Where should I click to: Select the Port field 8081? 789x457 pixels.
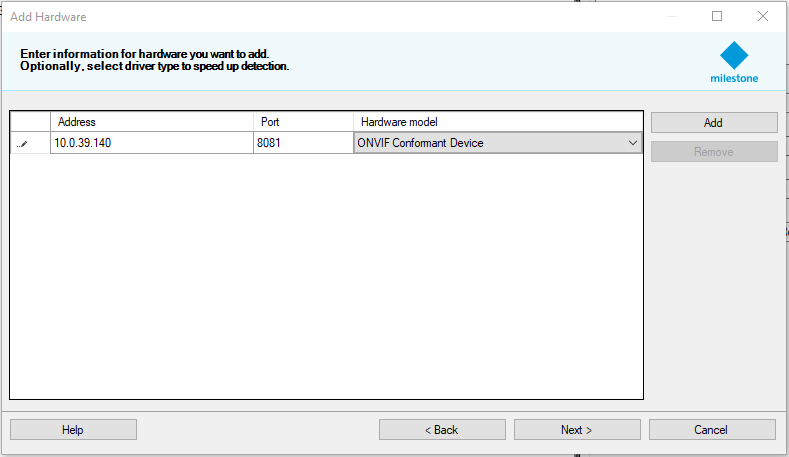[303, 143]
